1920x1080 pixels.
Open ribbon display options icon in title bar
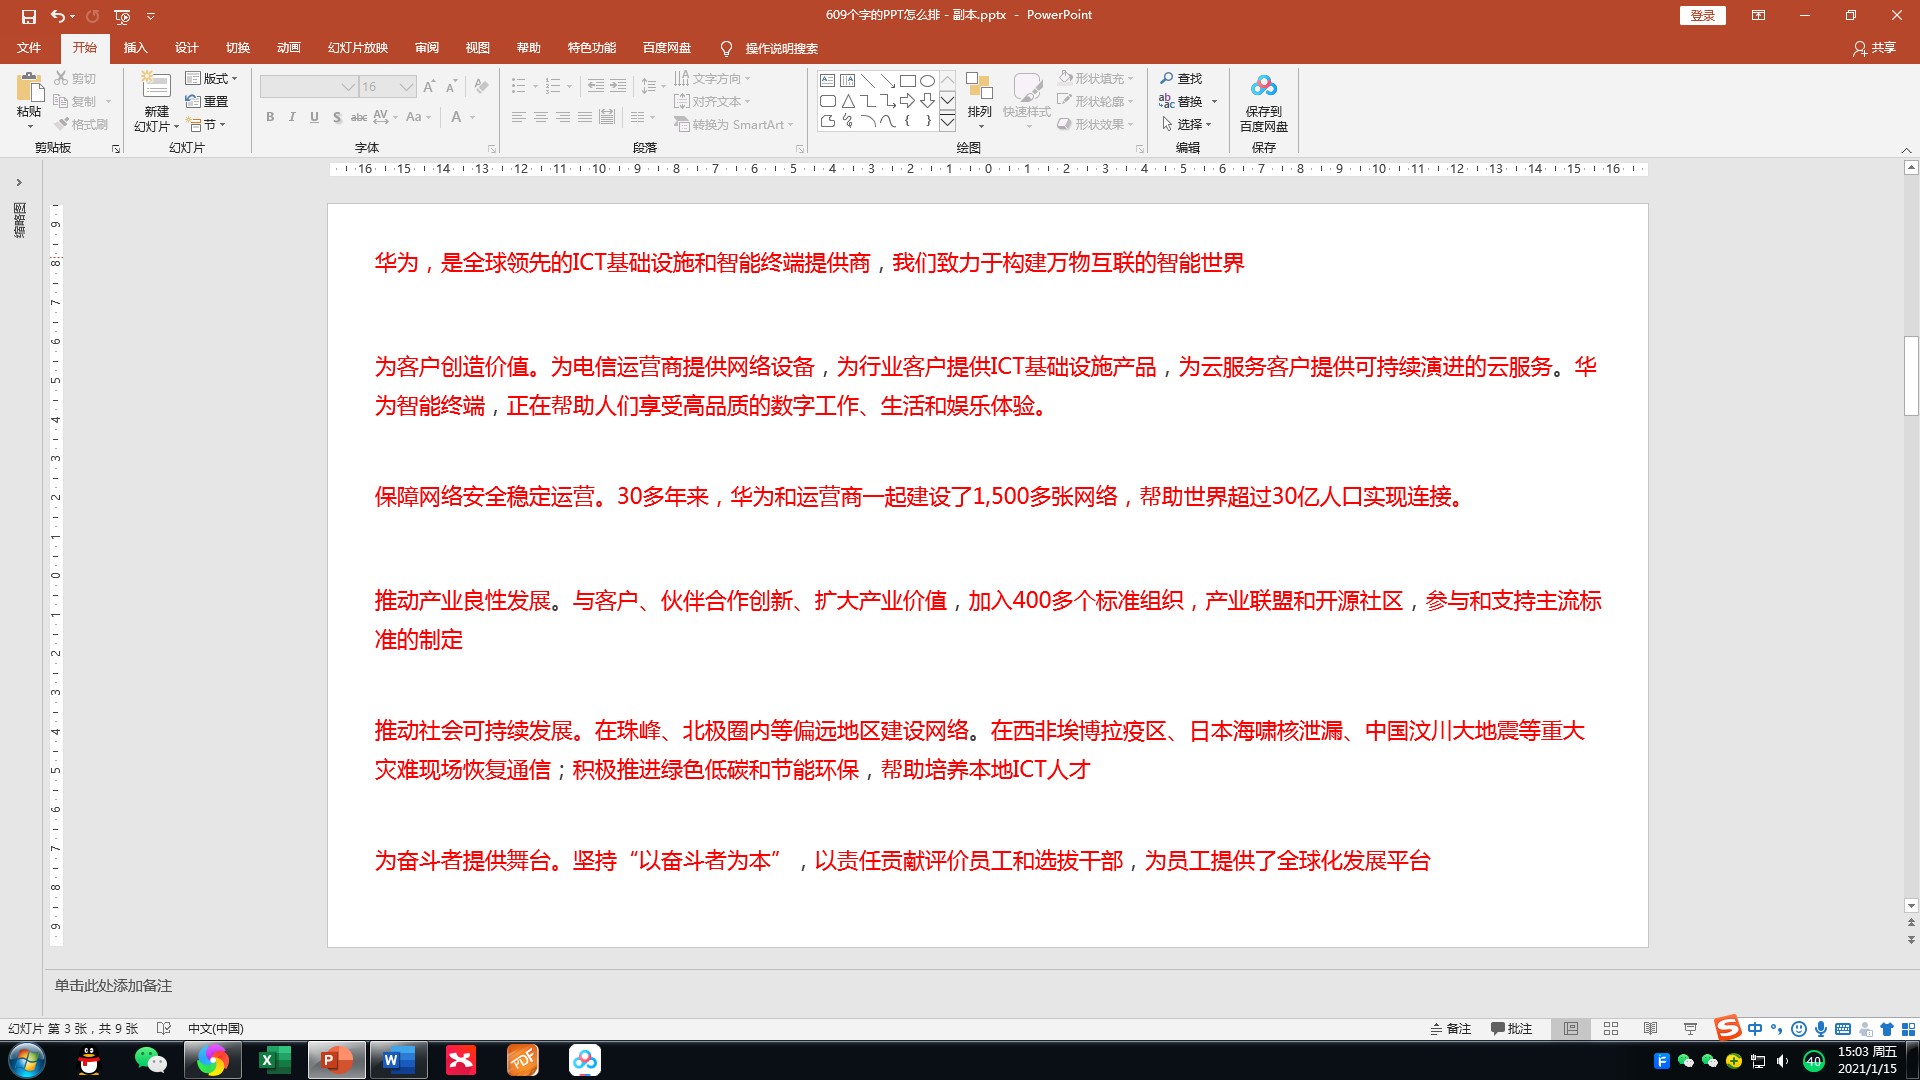click(x=1758, y=16)
